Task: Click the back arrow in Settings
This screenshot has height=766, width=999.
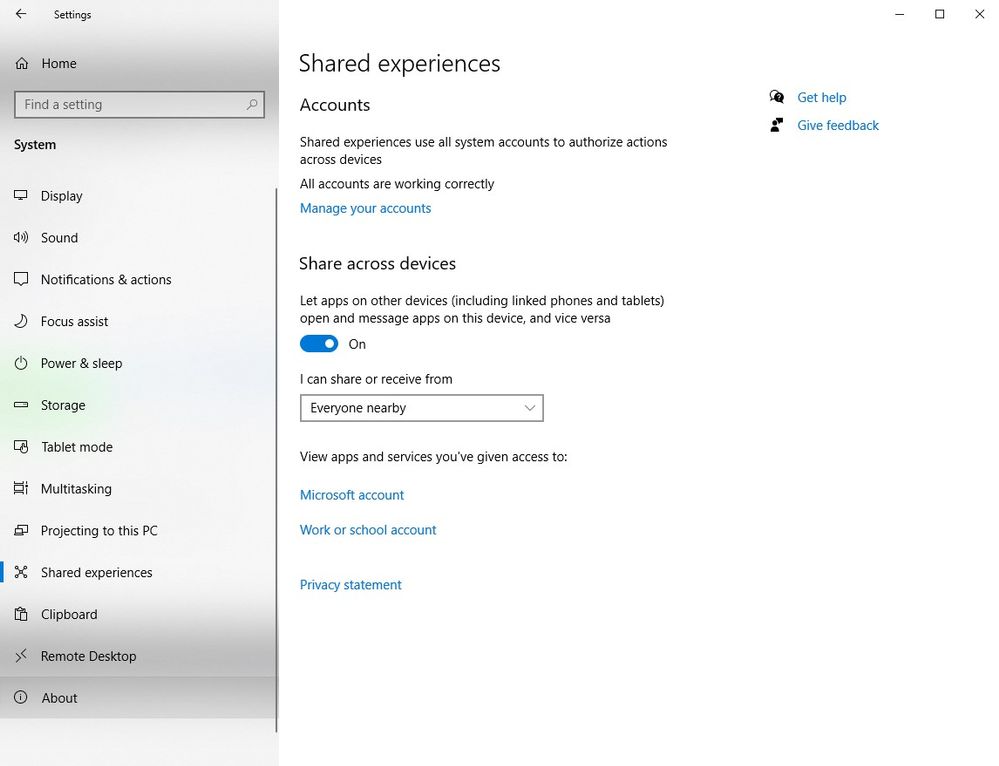Action: [x=21, y=14]
